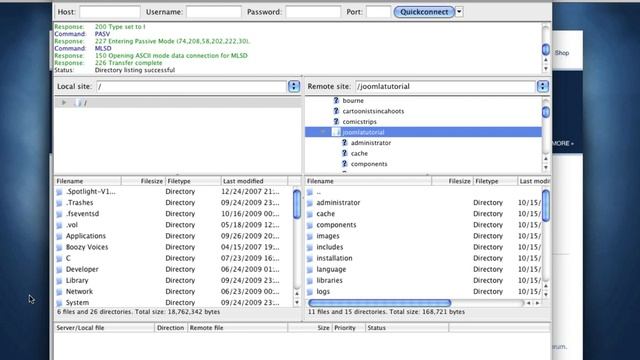Click folder icon of remote libraries entry
Screen dimensions: 640x360
coord(310,281)
